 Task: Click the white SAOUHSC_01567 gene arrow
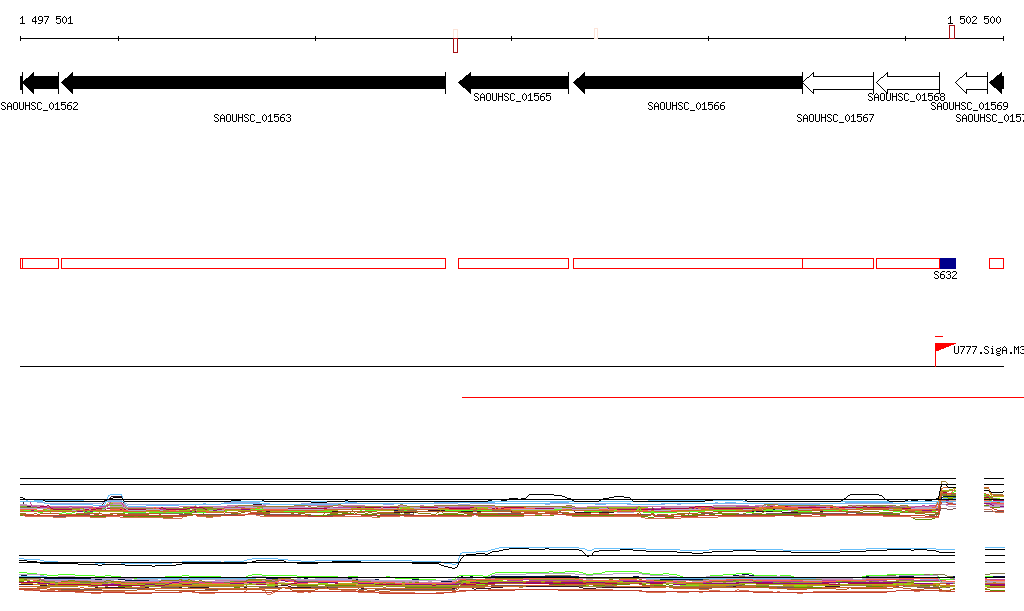point(838,83)
